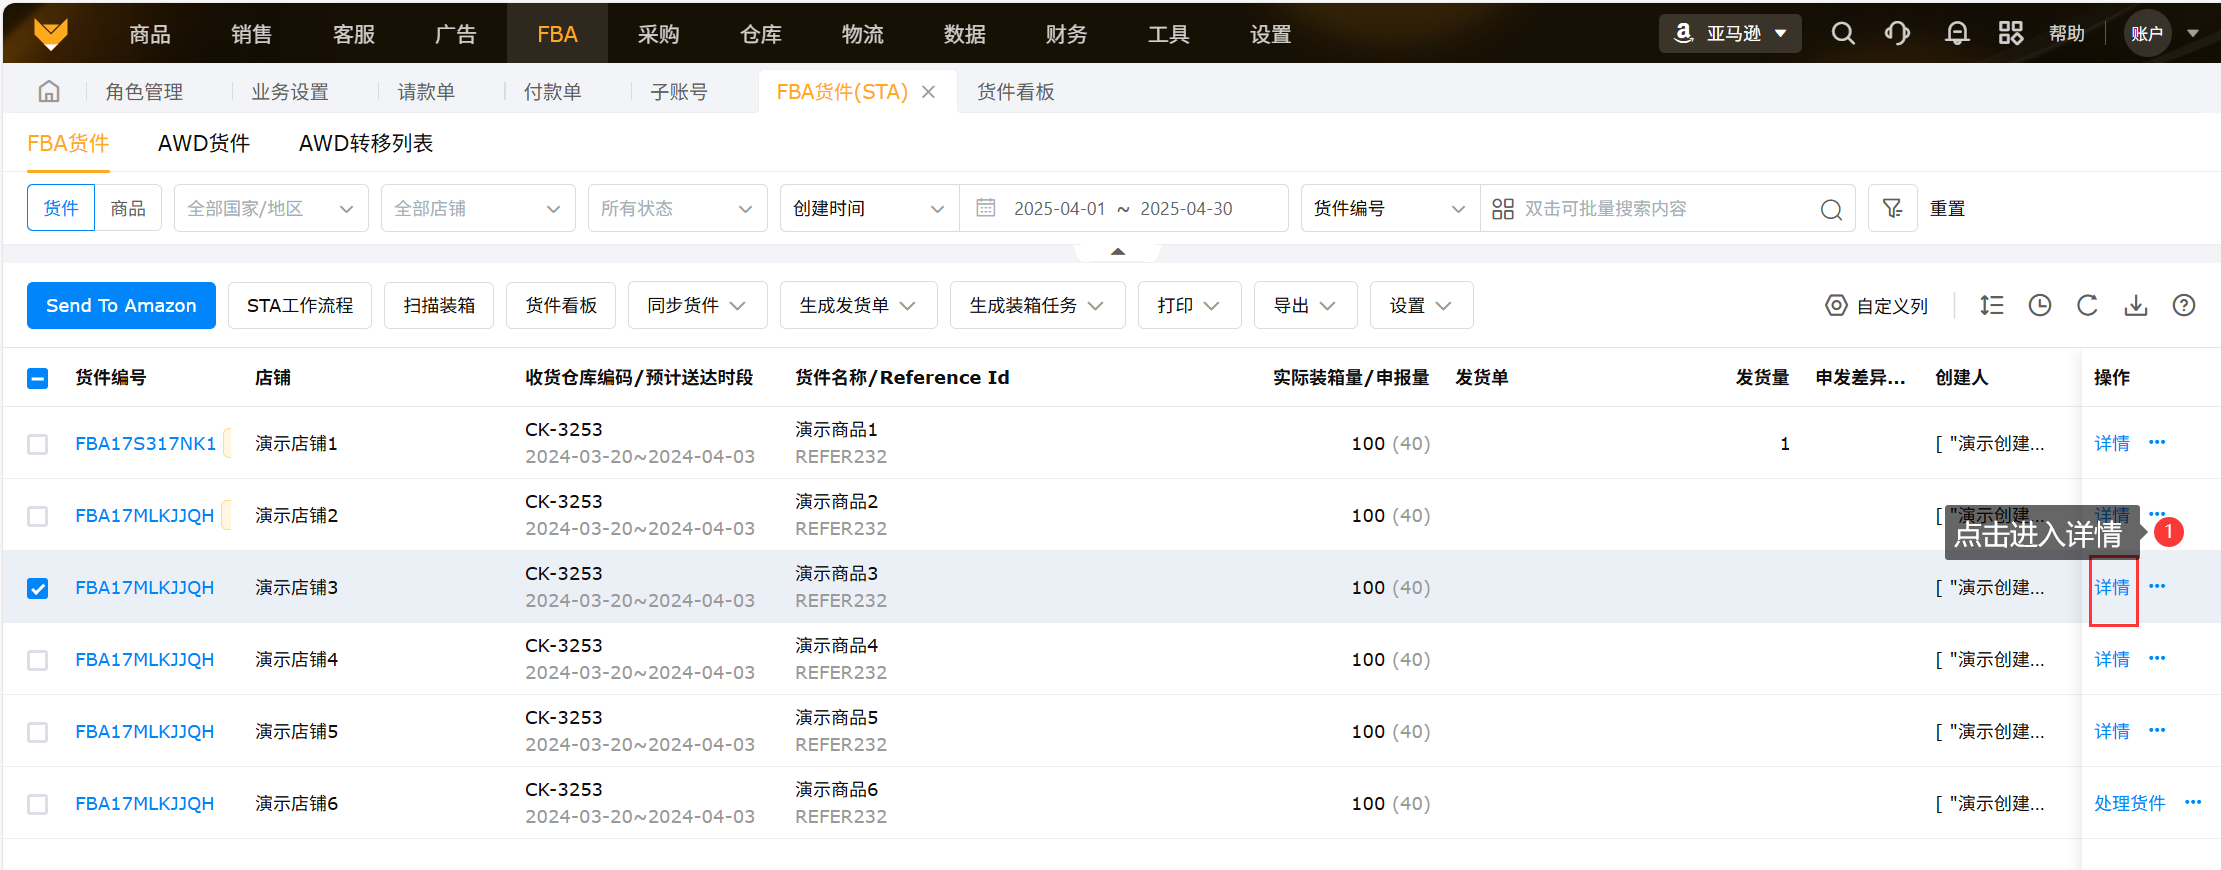Open the 所有状态 status dropdown

(x=677, y=208)
